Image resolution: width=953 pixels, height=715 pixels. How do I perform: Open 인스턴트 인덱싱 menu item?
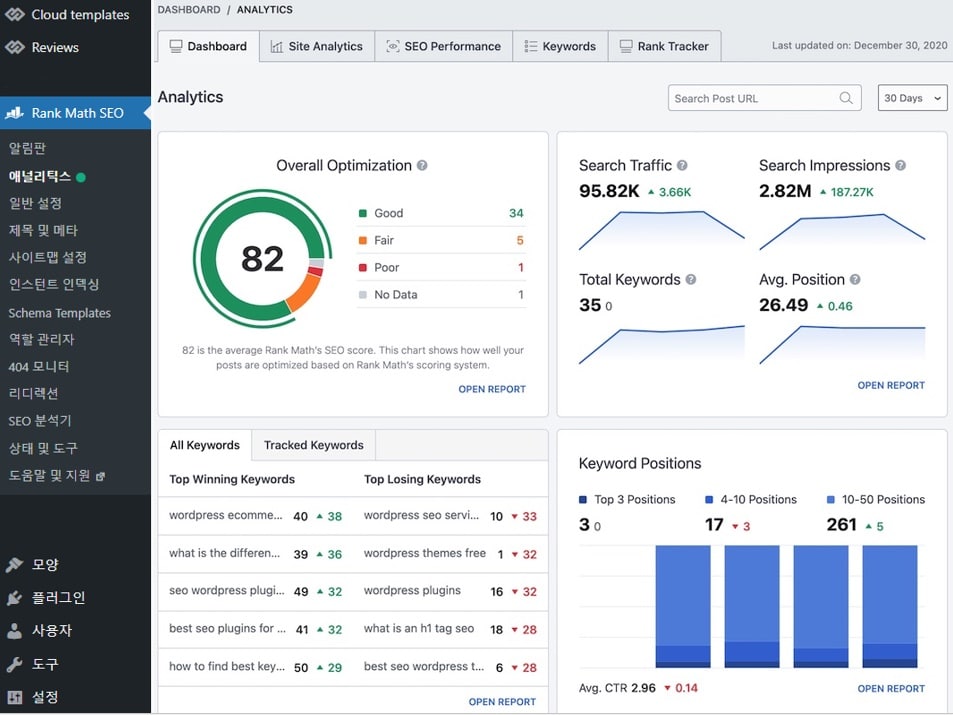[53, 284]
